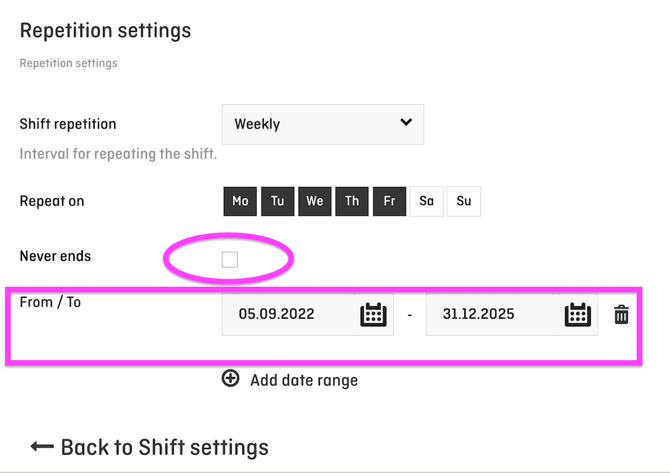Toggle Tuesday repeat day
Image resolution: width=670 pixels, height=473 pixels.
(277, 201)
